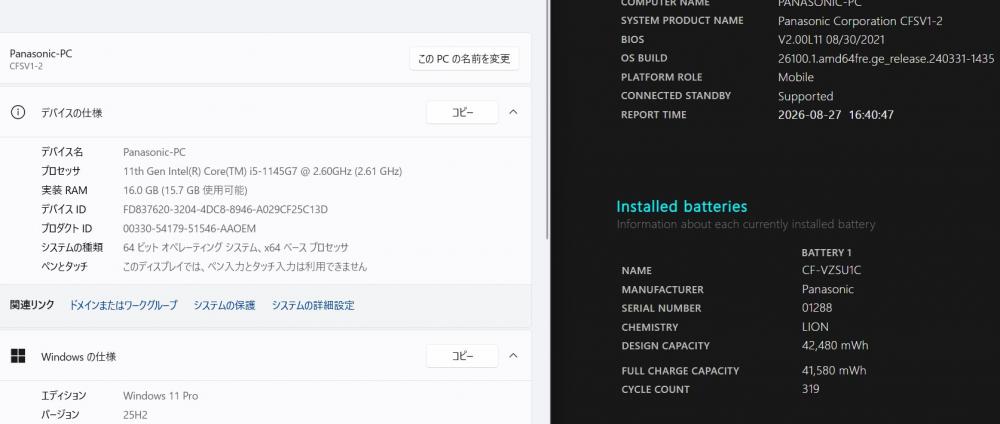Viewport: 1000px width, 424px height.
Task: Click the processor name value text
Action: [x=263, y=171]
